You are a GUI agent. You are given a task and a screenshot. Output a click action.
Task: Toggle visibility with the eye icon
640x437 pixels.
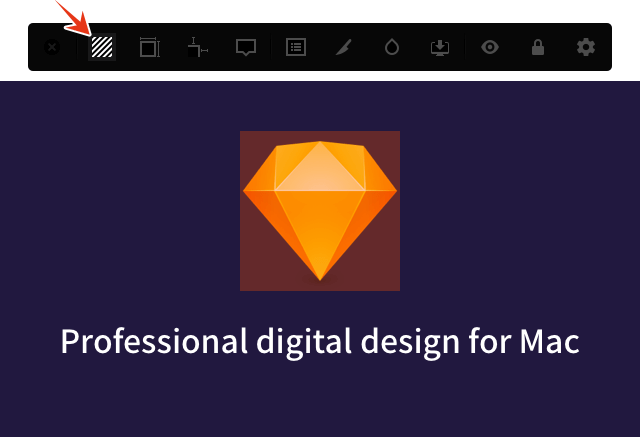click(x=489, y=47)
